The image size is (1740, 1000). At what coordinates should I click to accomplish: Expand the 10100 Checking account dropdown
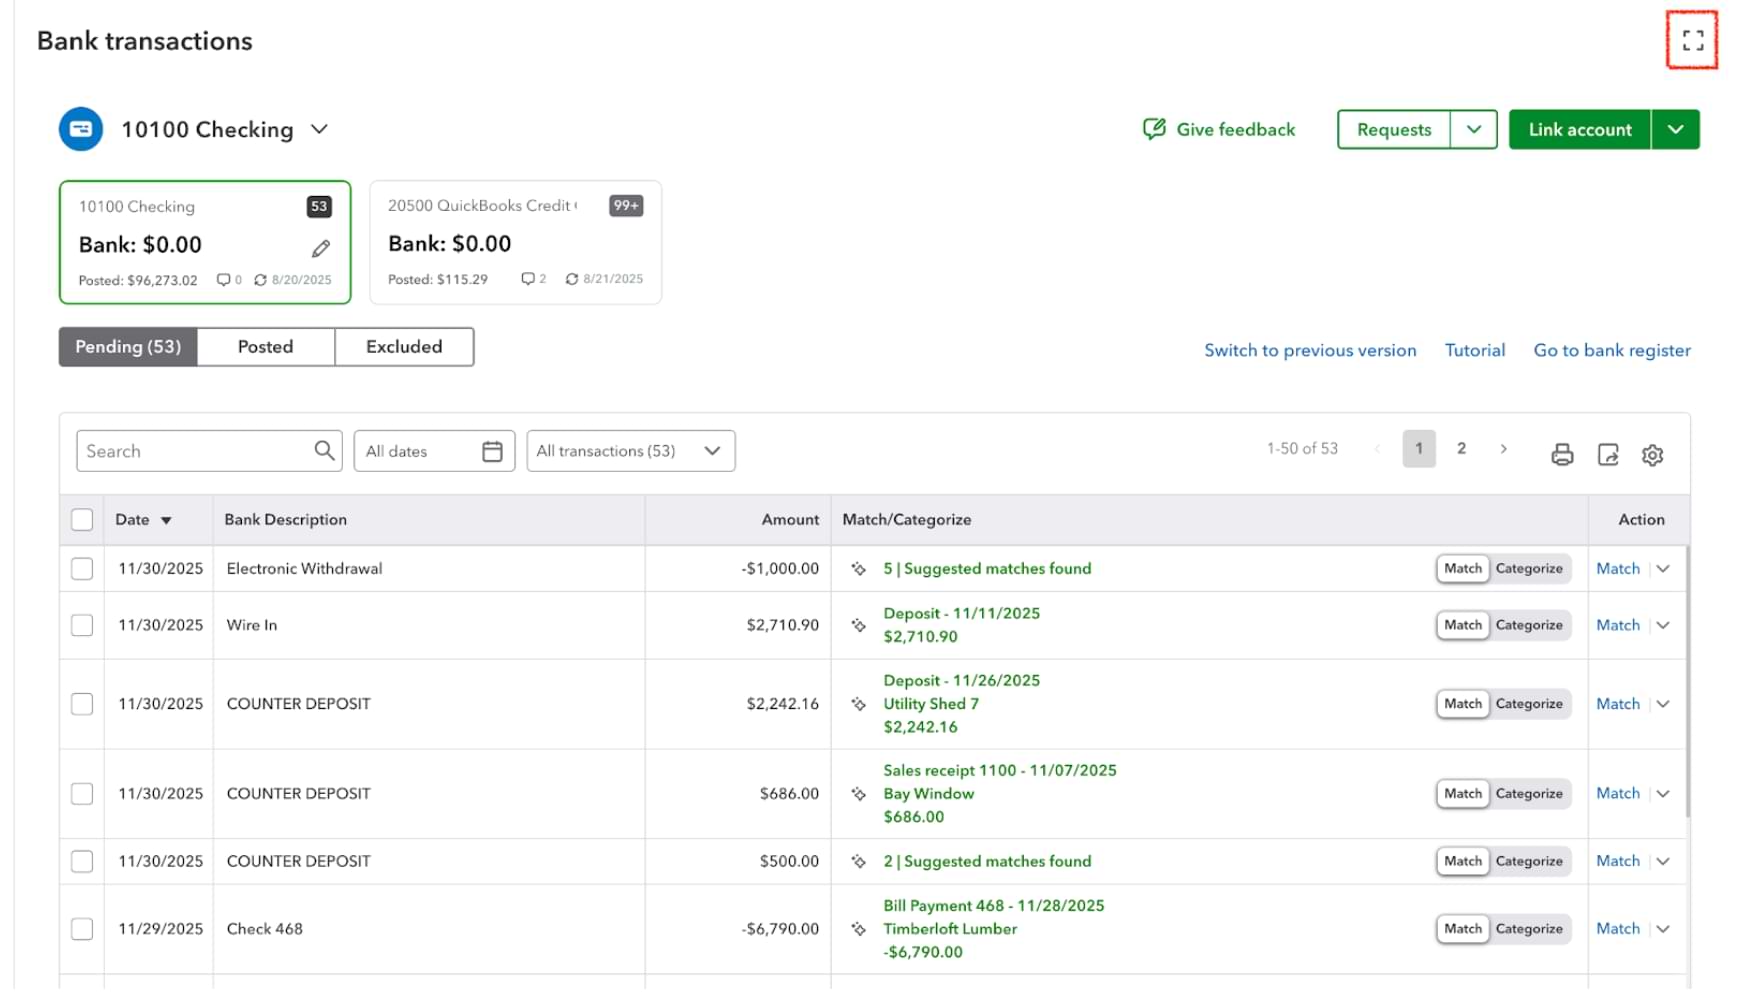[319, 129]
